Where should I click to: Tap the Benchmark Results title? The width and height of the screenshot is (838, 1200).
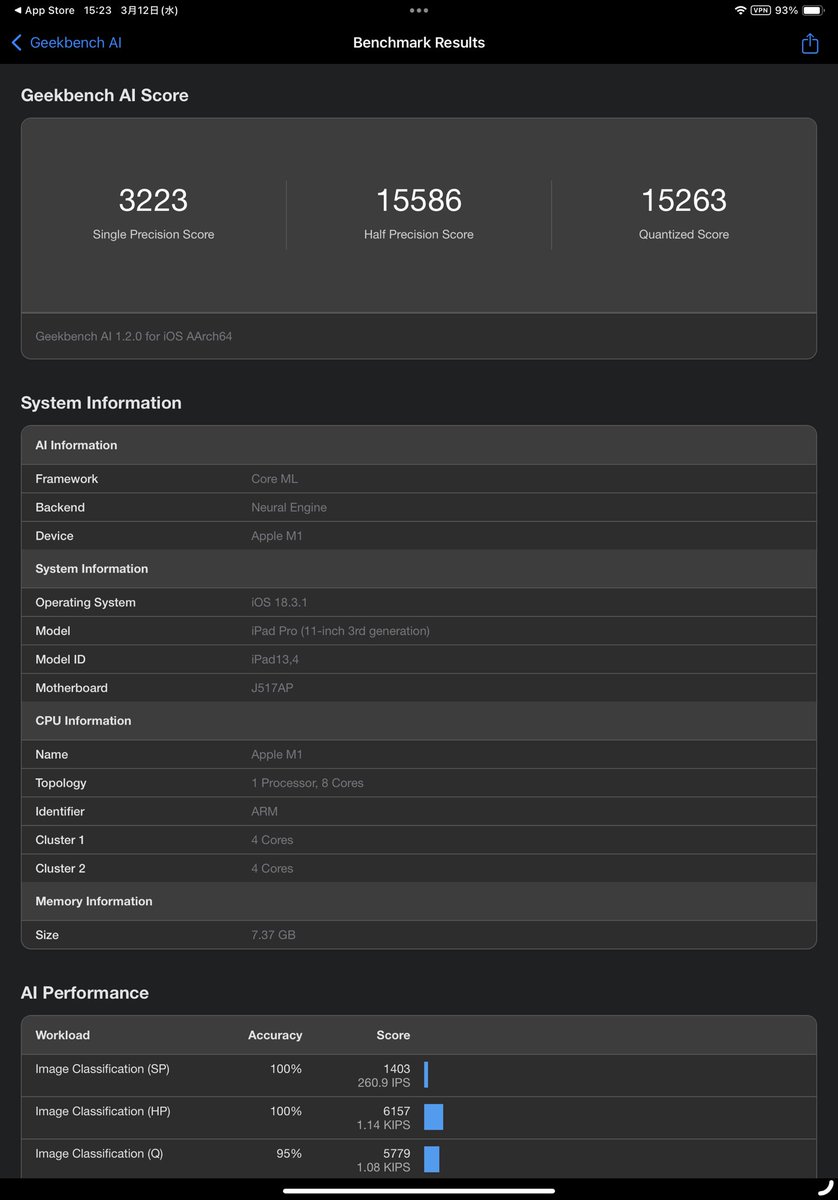coord(419,43)
